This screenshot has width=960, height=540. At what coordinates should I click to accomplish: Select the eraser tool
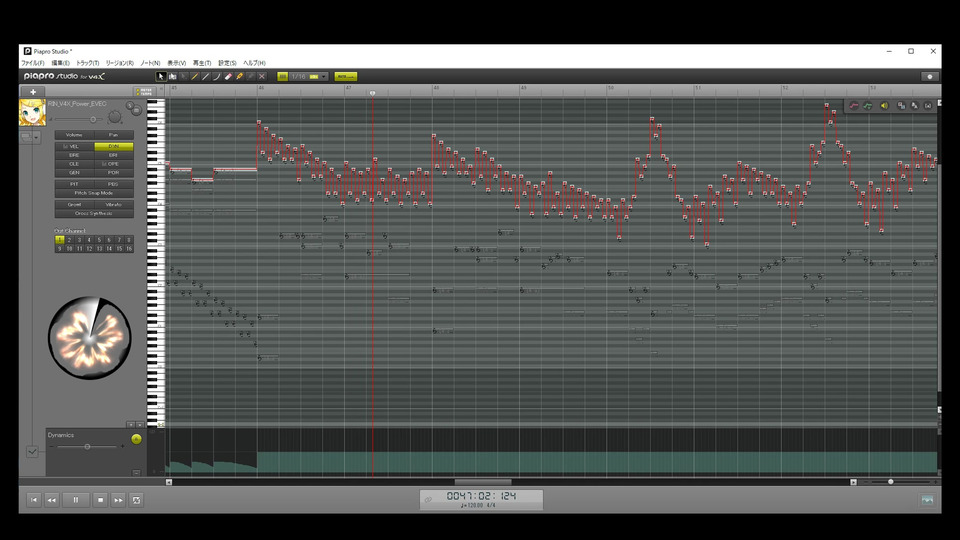(228, 77)
